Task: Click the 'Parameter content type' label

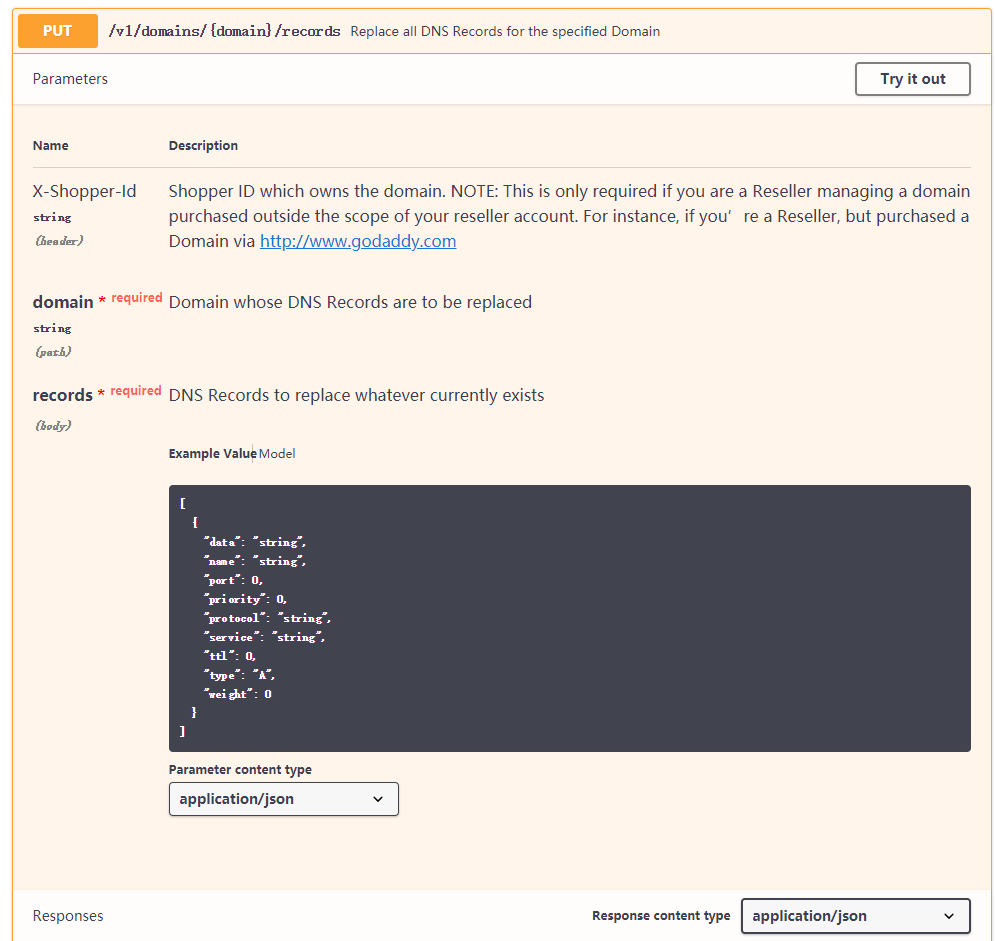Action: [x=240, y=770]
